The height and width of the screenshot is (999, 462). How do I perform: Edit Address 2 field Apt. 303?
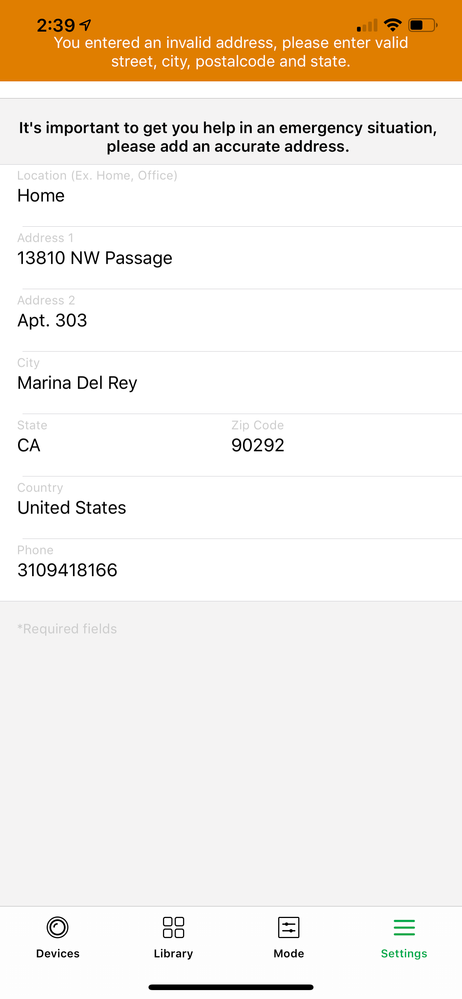tap(231, 320)
